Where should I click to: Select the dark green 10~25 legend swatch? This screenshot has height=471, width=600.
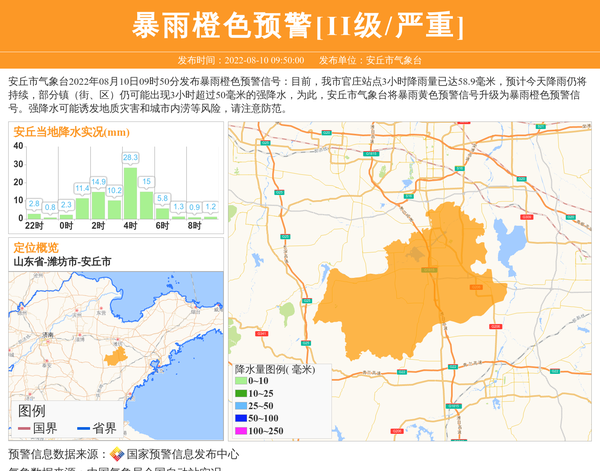[240, 394]
